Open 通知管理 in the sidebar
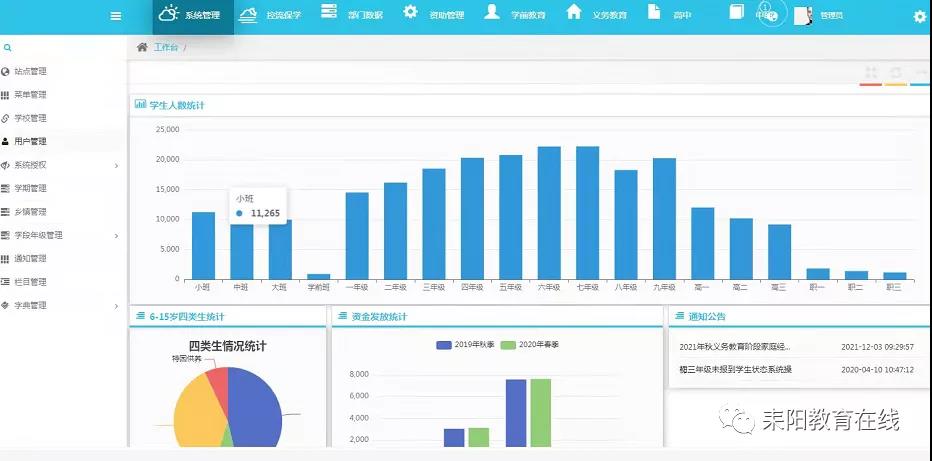Viewport: 932px width, 461px height. tap(30, 259)
